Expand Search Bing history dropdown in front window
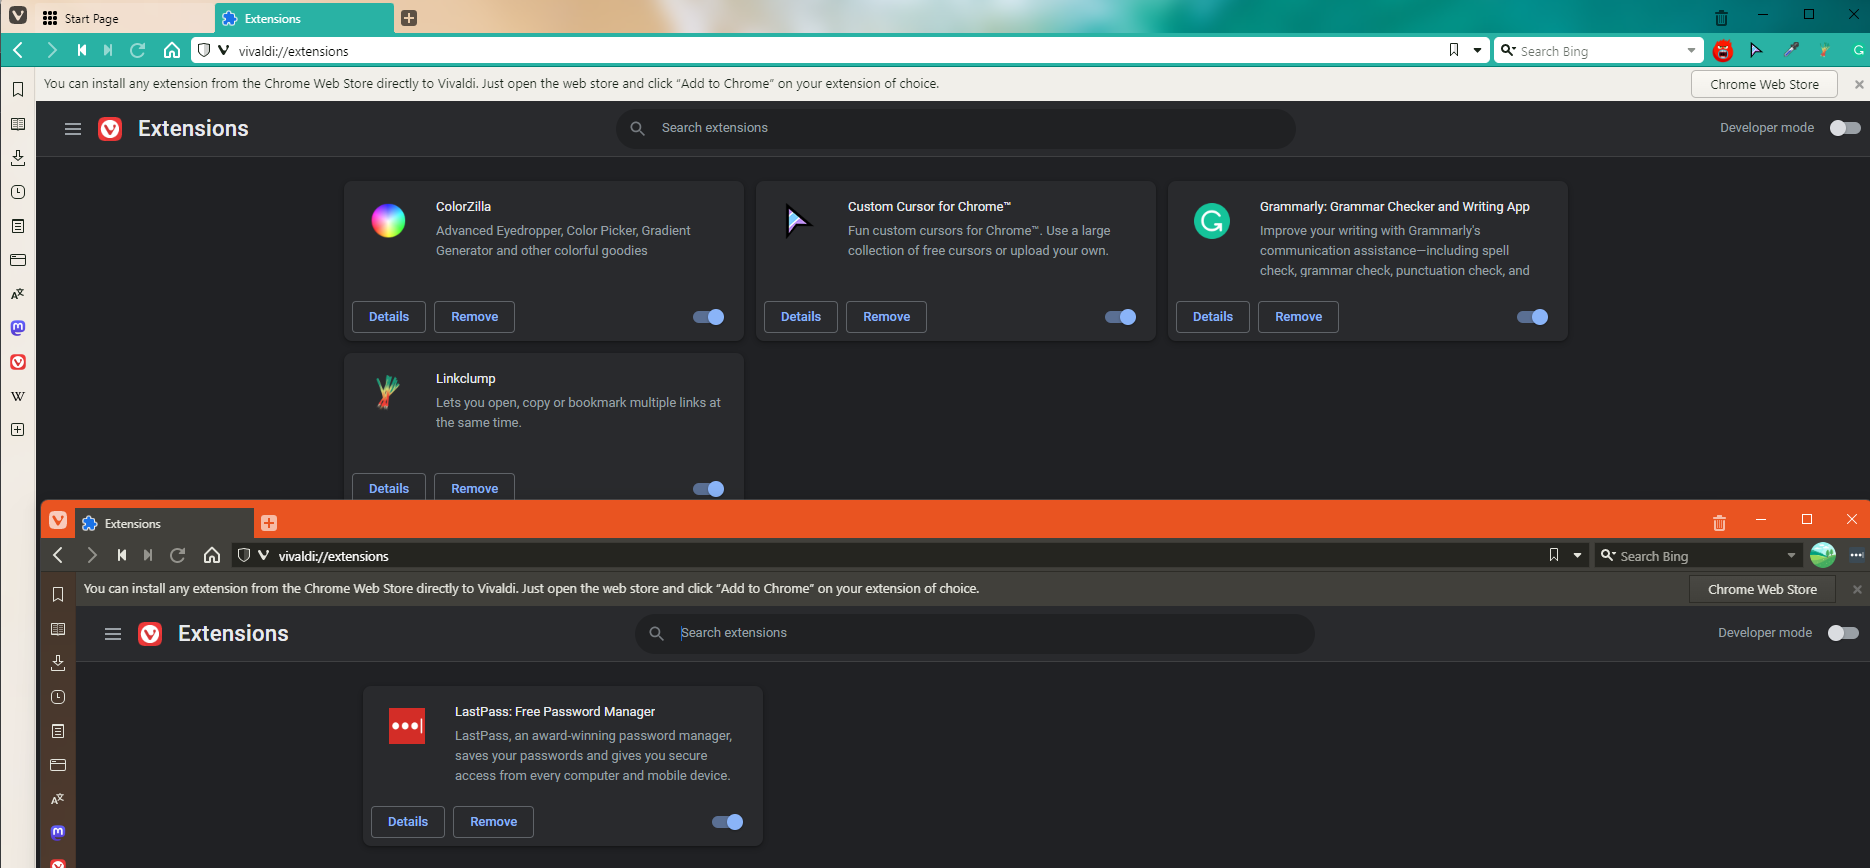This screenshot has height=868, width=1870. [x=1791, y=555]
